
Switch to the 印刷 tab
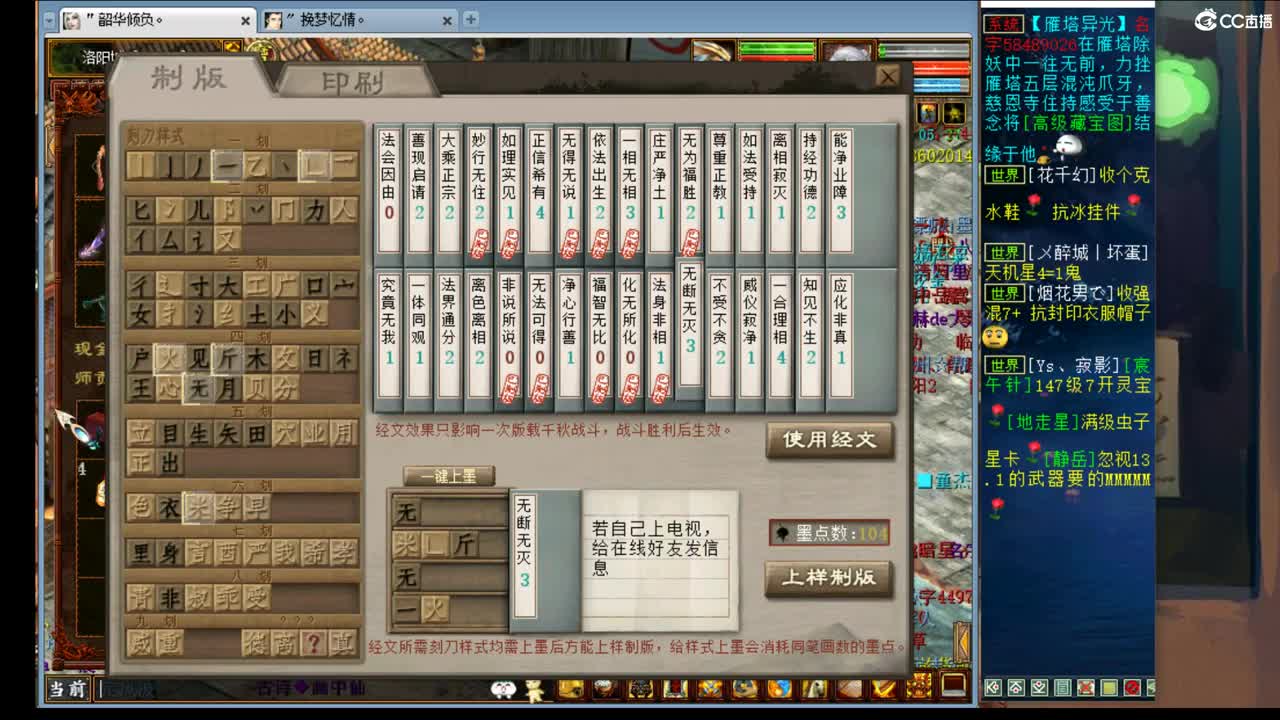pyautogui.click(x=355, y=82)
